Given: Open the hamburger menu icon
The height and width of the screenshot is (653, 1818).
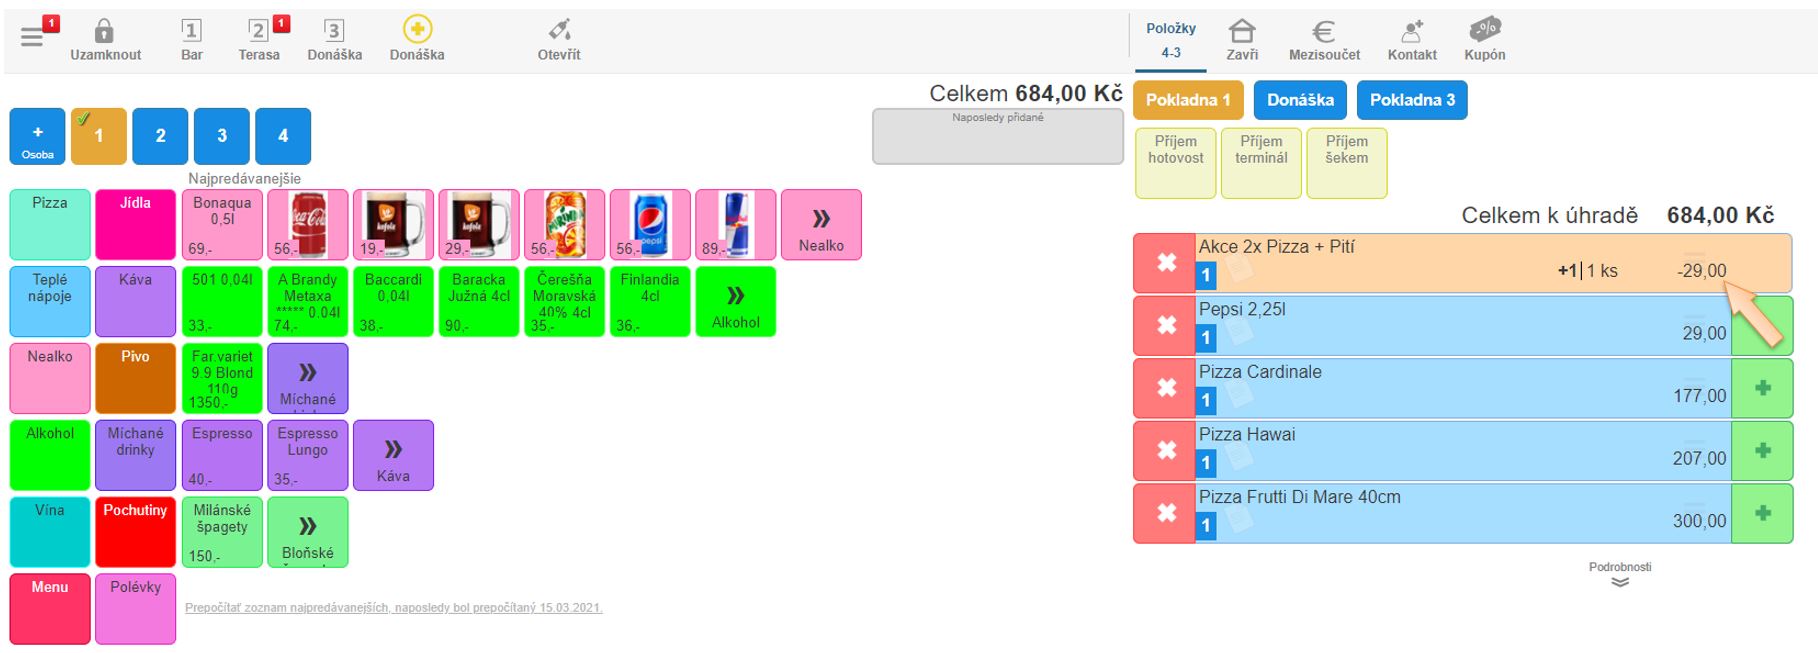Looking at the screenshot, I should (x=32, y=38).
